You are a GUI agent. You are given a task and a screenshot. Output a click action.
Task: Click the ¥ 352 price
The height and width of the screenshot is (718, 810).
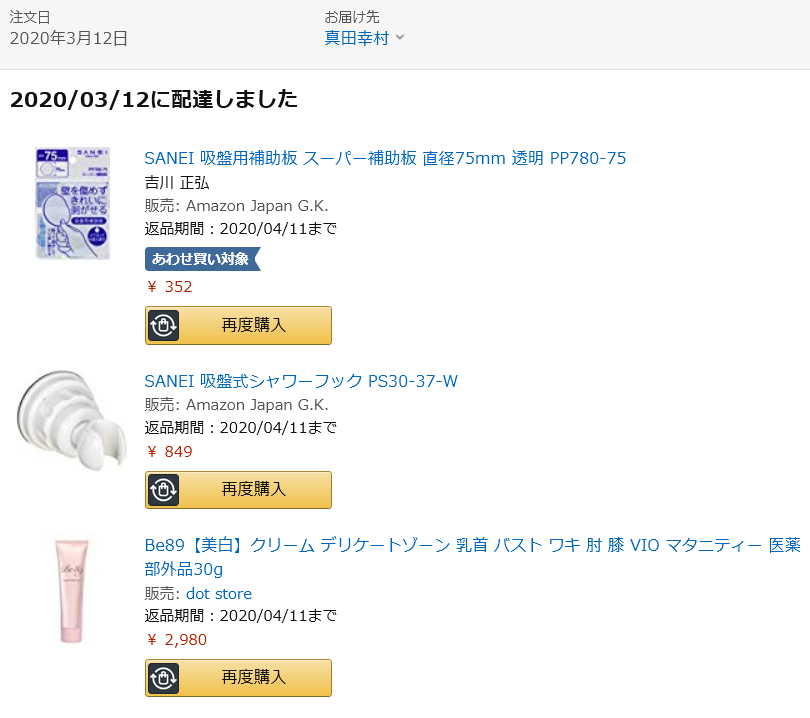pos(169,287)
